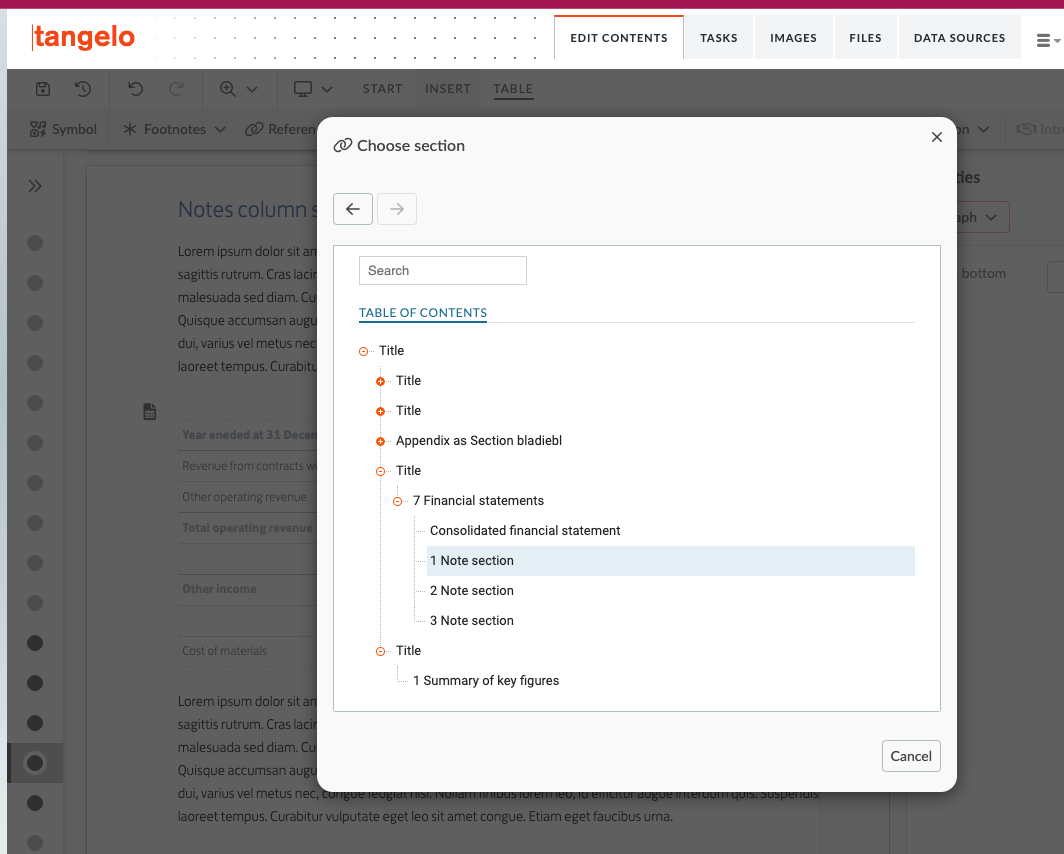Switch to the TASKS tab

(x=719, y=38)
